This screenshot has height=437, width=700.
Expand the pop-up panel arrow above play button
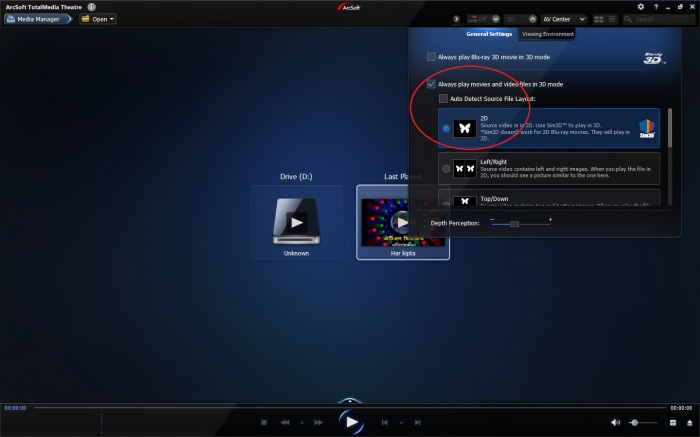click(x=350, y=400)
